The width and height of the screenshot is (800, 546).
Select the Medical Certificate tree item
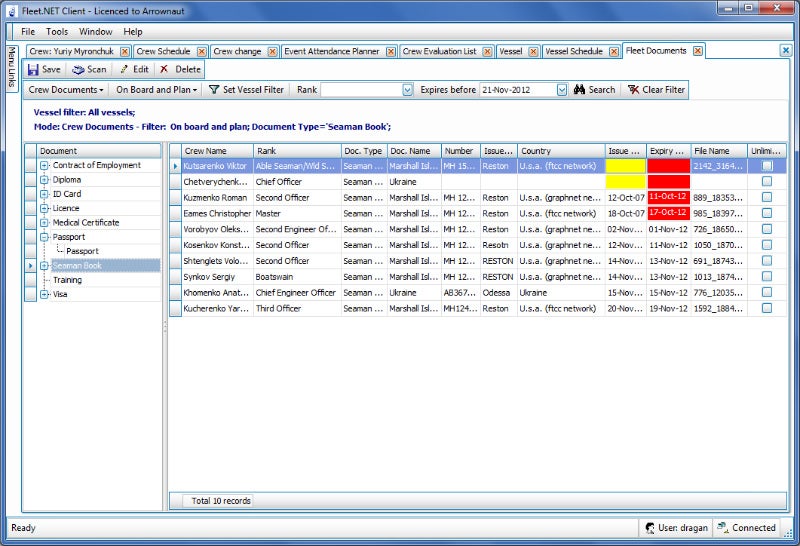(x=85, y=223)
